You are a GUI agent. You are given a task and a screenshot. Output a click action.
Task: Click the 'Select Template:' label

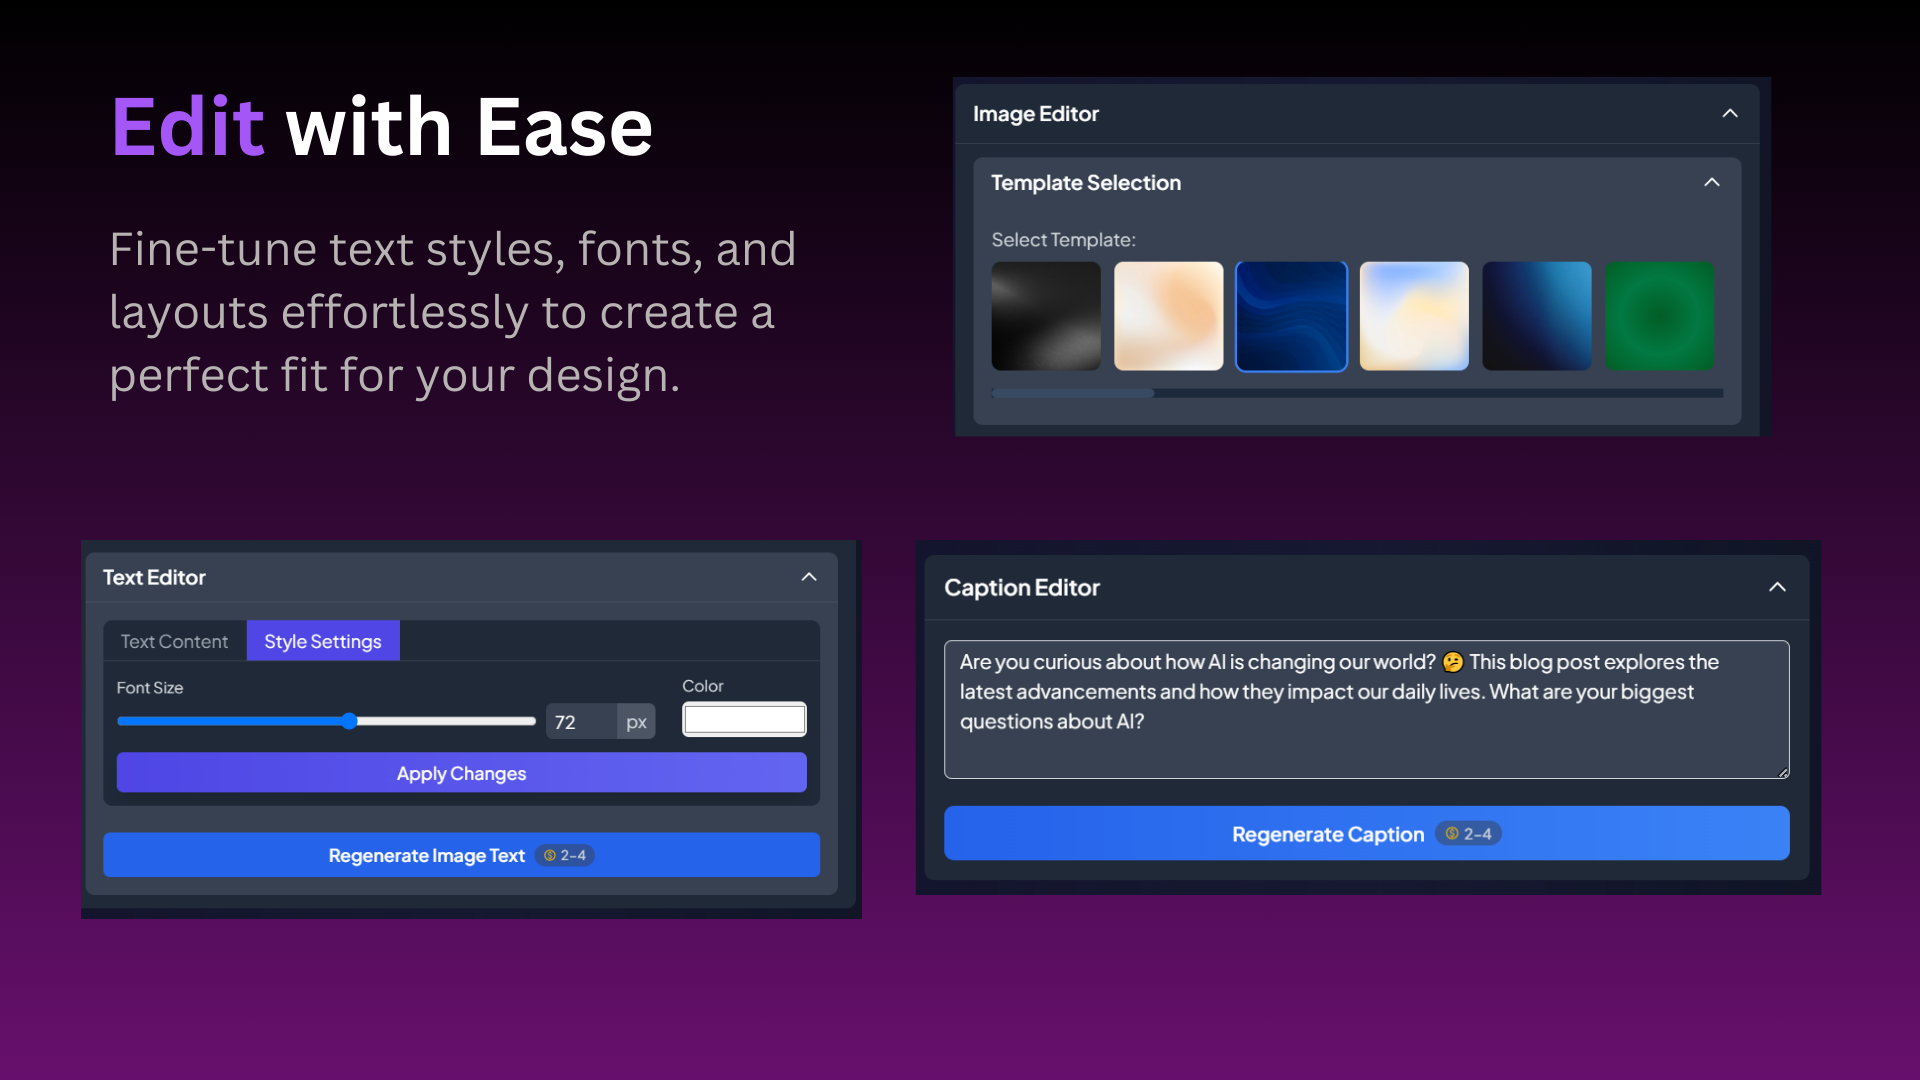coord(1063,240)
